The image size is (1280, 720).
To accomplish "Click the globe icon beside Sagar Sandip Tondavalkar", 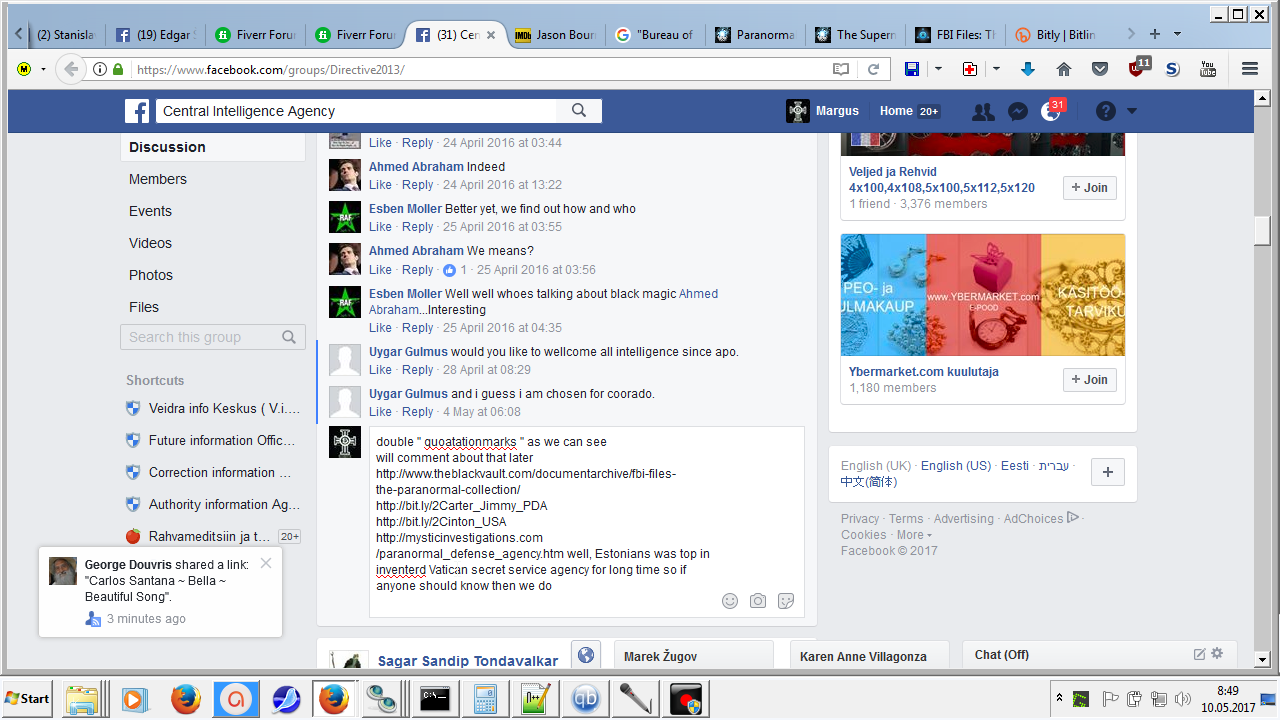I will pos(586,656).
